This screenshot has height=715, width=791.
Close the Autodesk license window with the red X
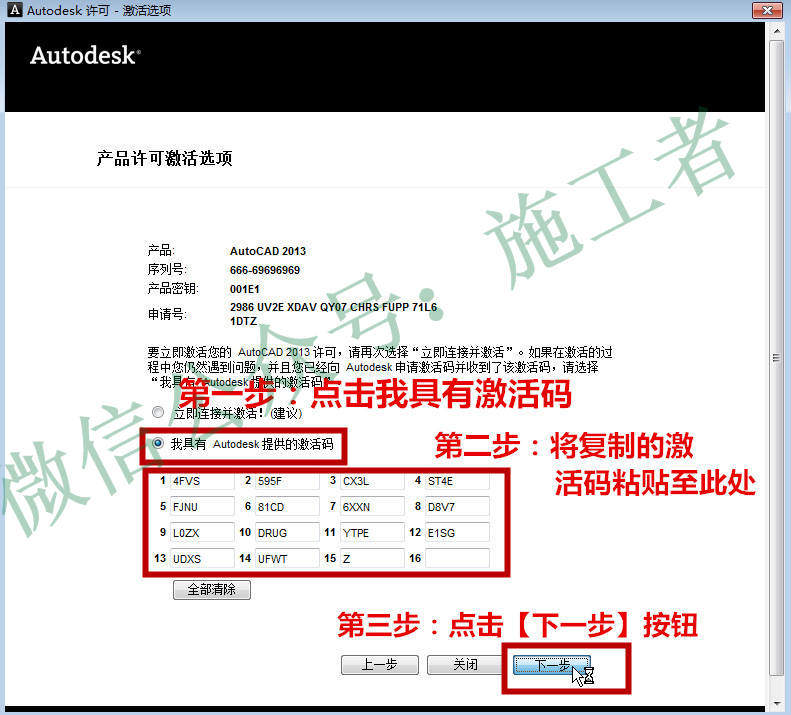[767, 10]
